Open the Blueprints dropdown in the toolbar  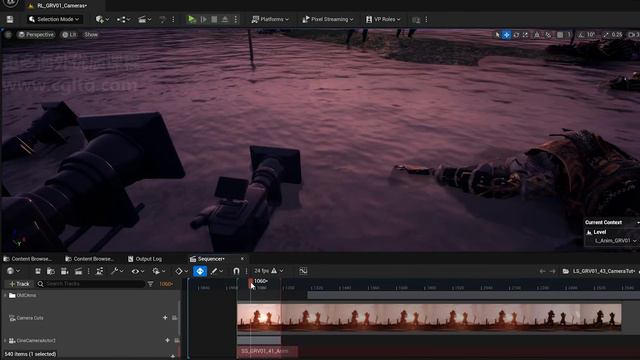click(123, 19)
